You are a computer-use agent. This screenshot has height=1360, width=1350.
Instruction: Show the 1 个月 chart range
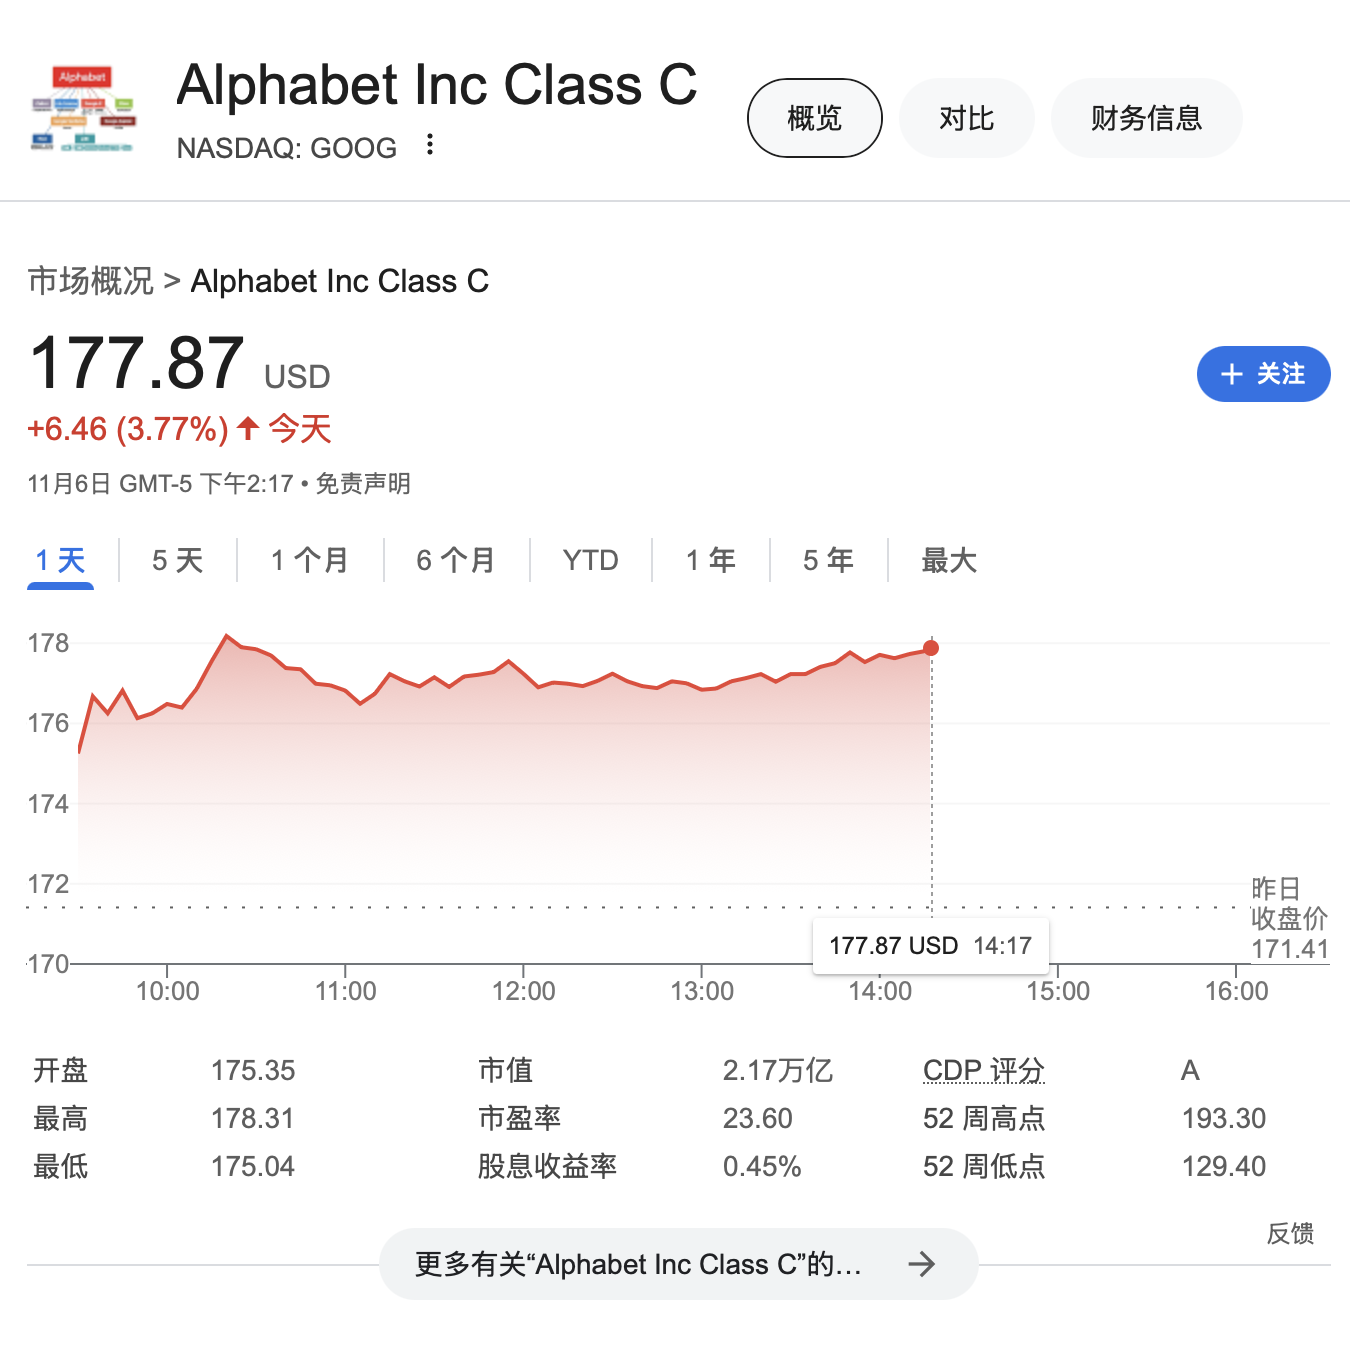click(x=309, y=560)
